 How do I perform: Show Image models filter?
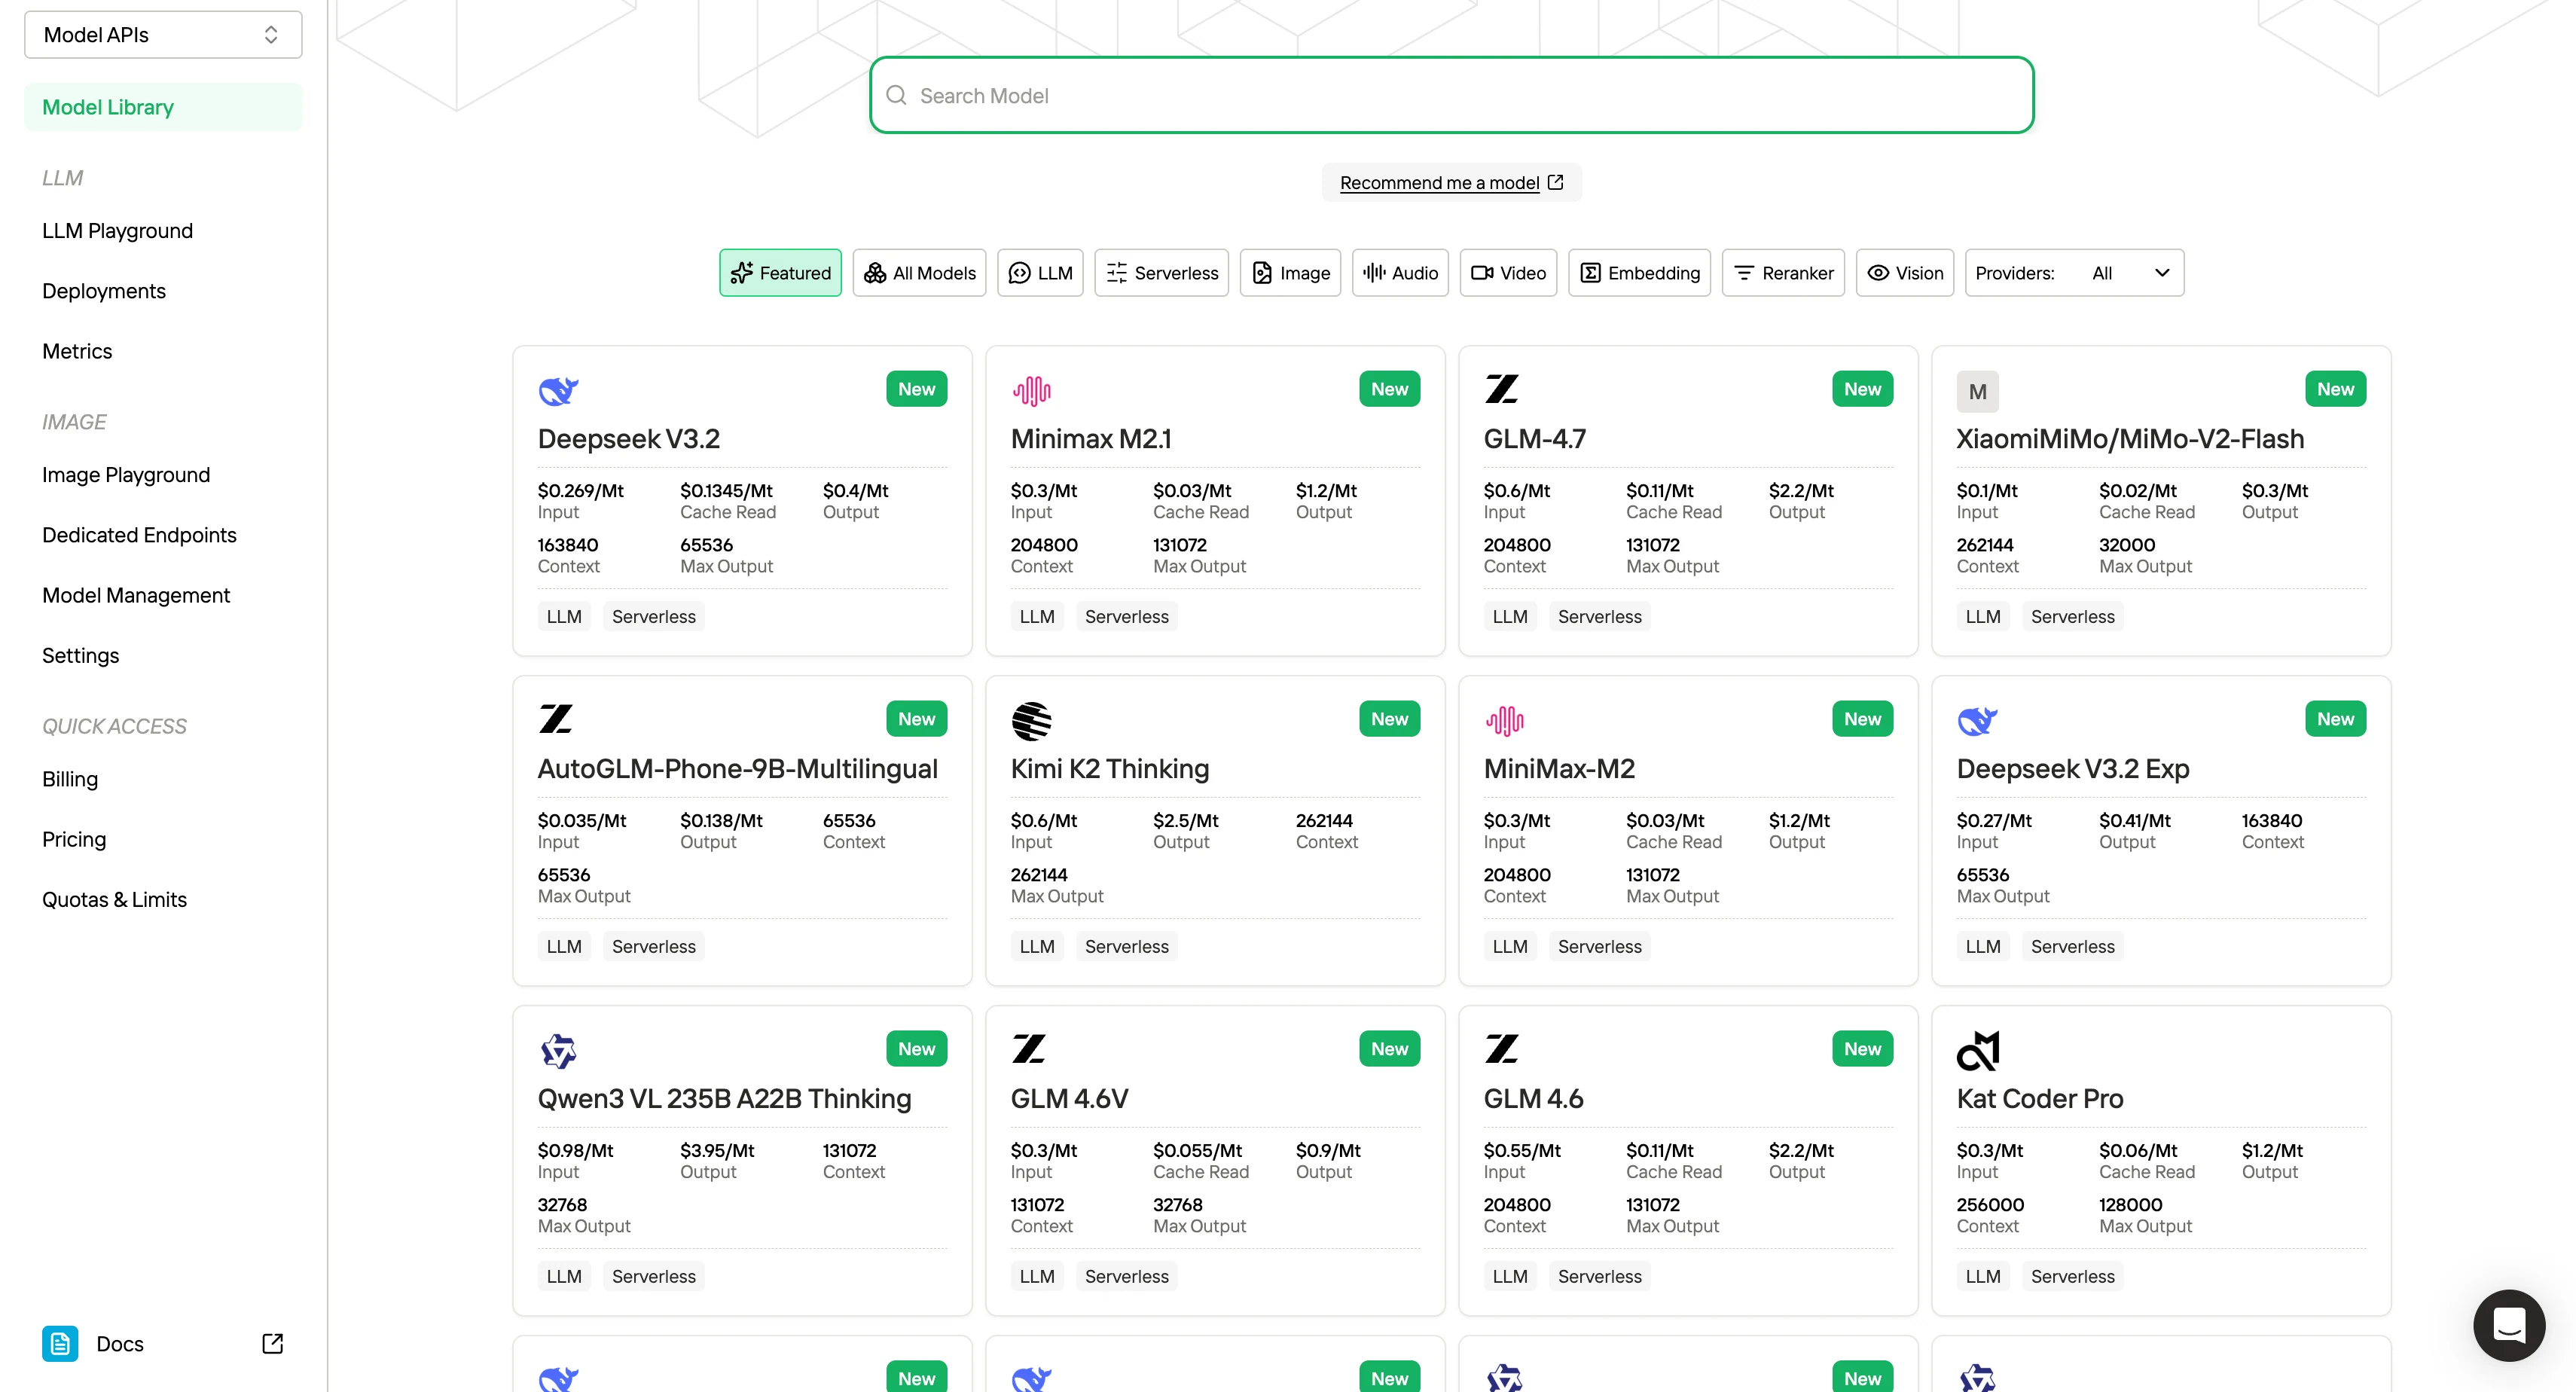[x=1290, y=273]
